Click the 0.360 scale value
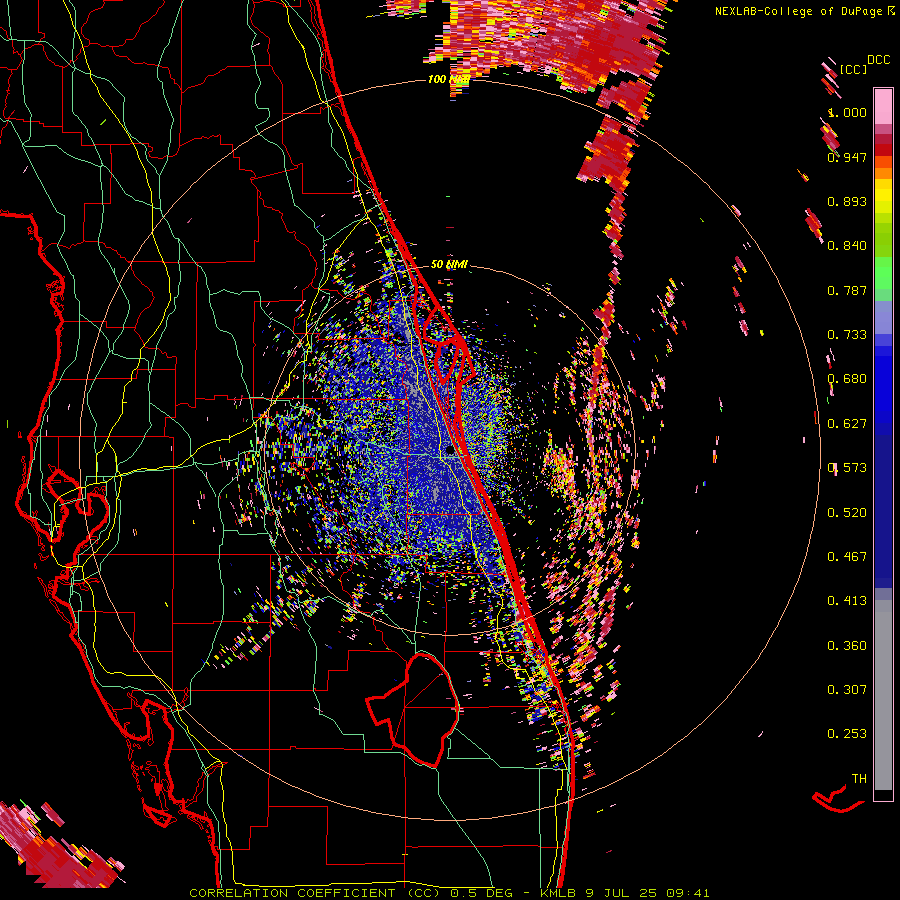Screen dimensions: 900x900 (x=847, y=646)
